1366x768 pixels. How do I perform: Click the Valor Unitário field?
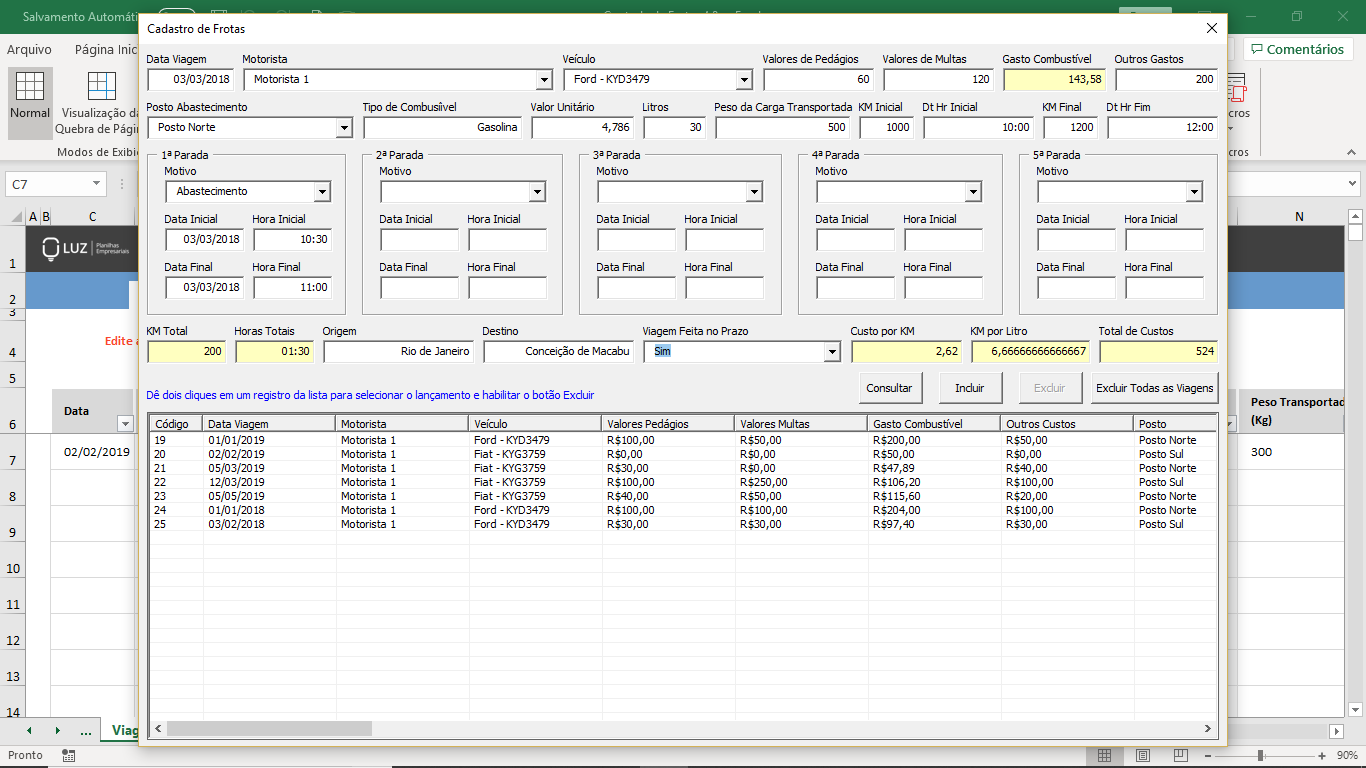(x=582, y=127)
